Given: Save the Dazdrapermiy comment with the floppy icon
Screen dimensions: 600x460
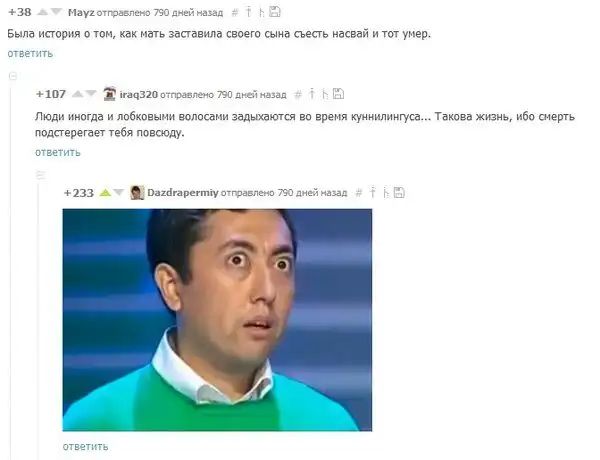Looking at the screenshot, I should click(399, 192).
